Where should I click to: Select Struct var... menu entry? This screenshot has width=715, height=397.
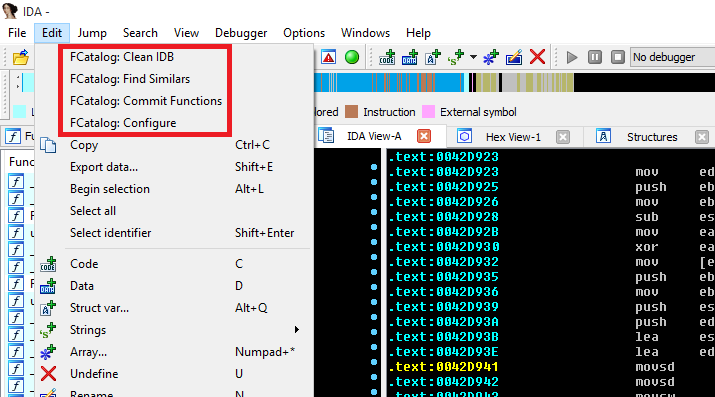point(174,308)
